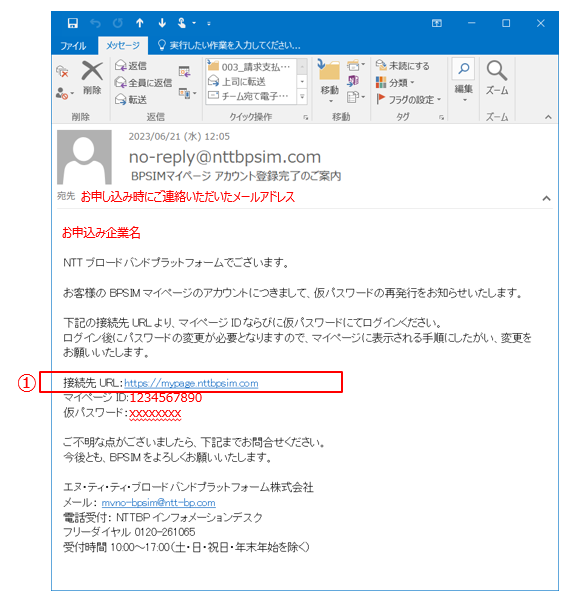
Task: Close the message window
Action: [x=541, y=23]
